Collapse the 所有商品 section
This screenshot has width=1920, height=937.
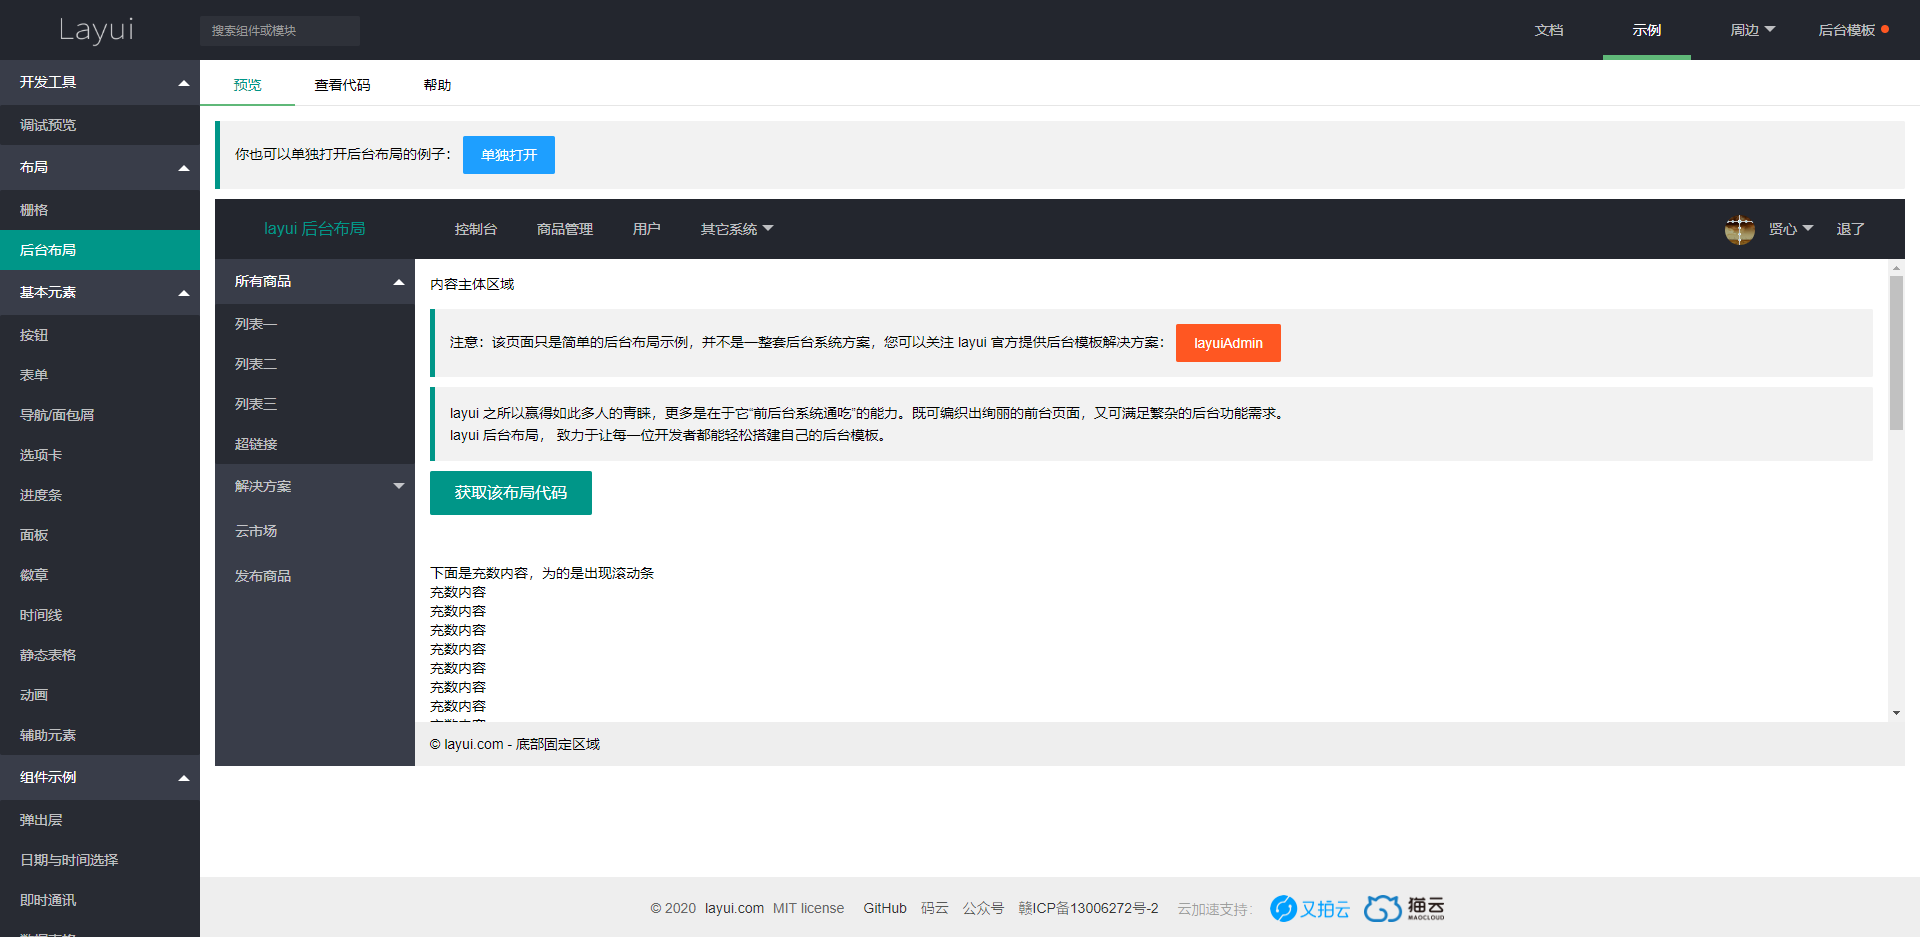click(x=314, y=281)
